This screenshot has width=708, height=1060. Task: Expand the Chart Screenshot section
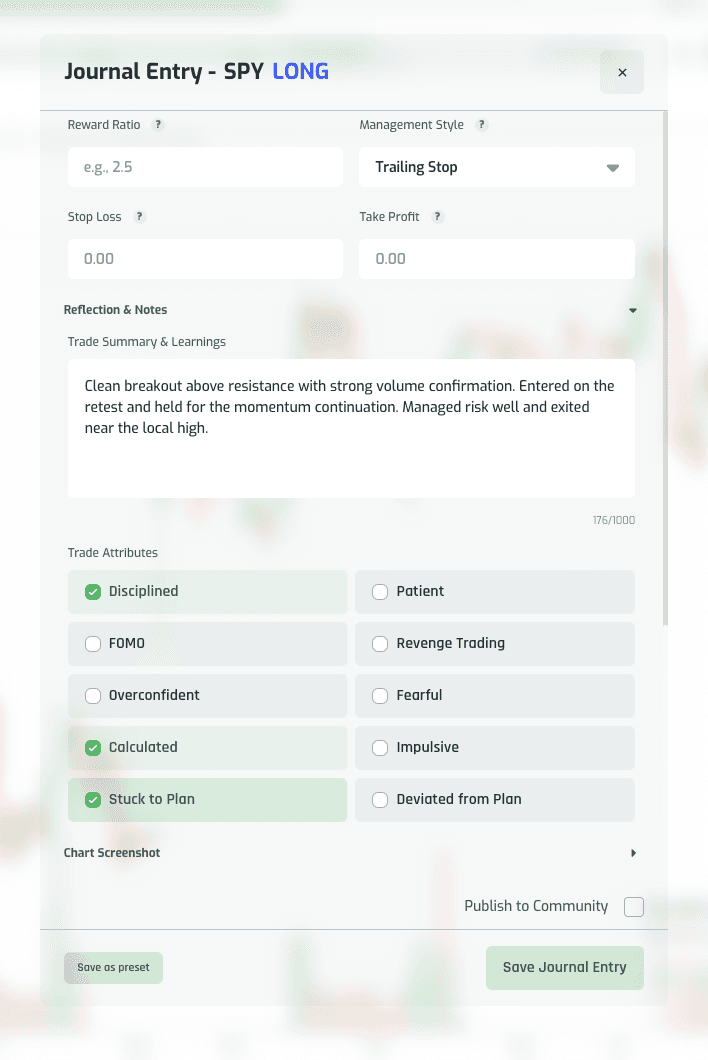[633, 853]
